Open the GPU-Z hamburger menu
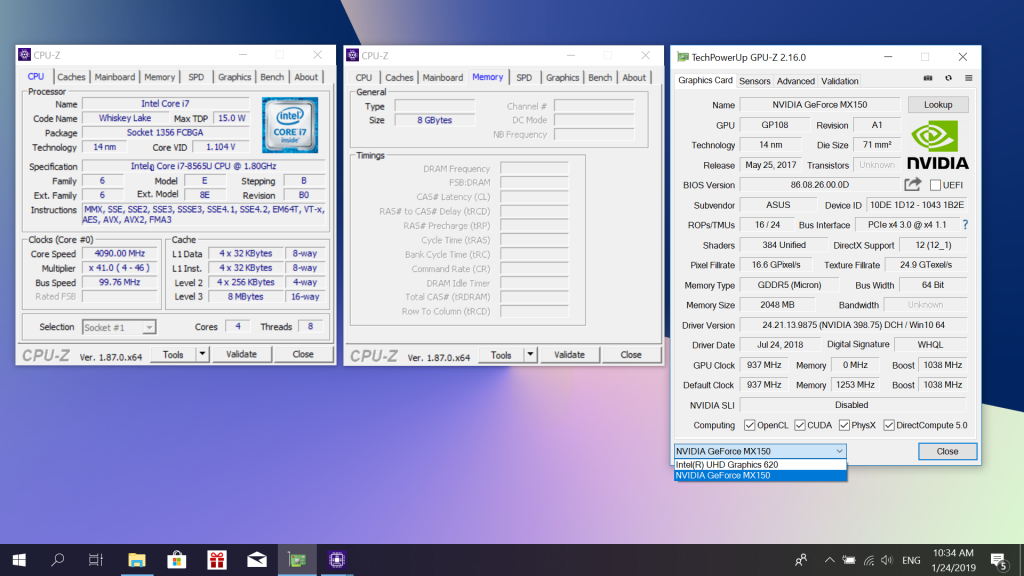This screenshot has height=576, width=1024. 968,78
